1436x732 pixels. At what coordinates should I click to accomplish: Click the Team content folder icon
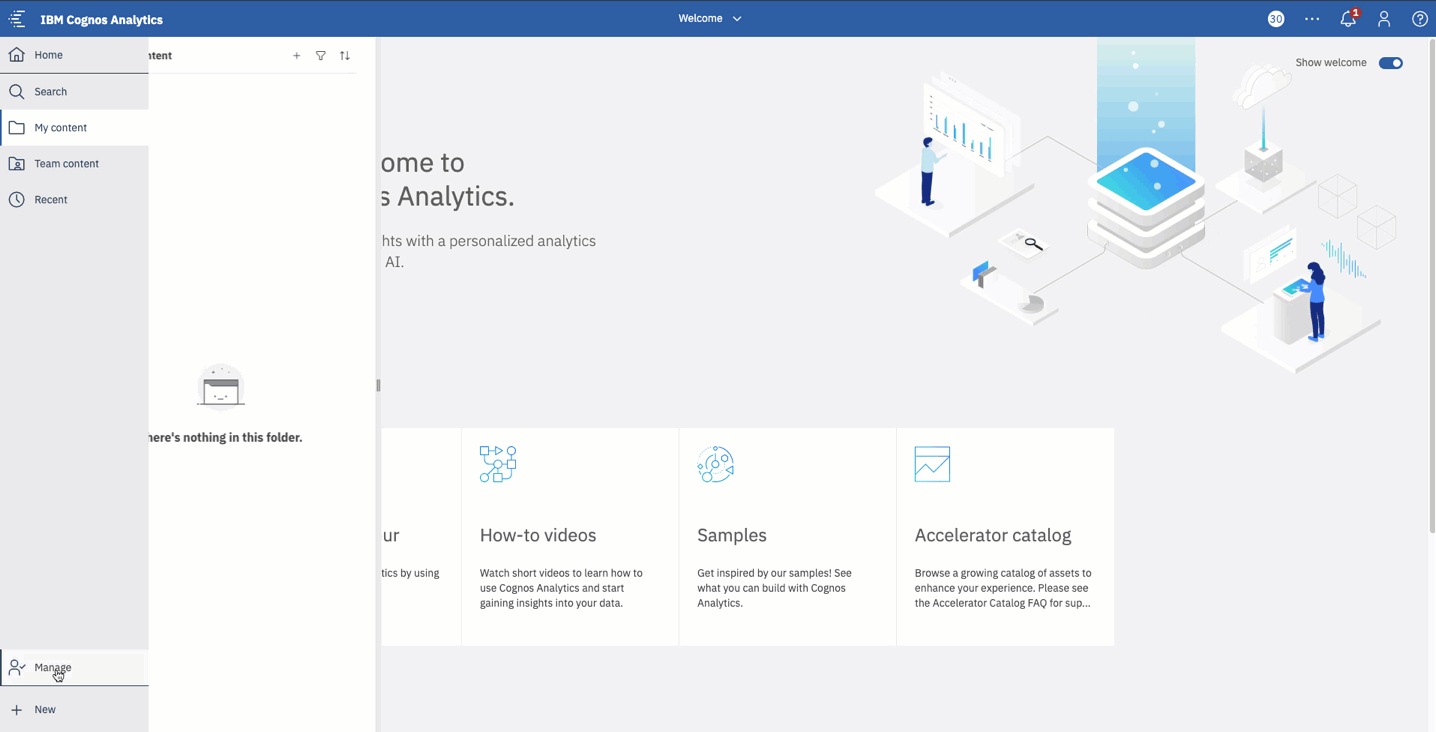point(17,163)
